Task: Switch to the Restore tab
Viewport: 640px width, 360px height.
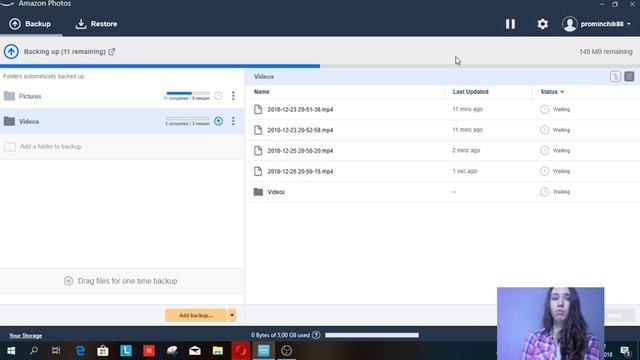Action: click(x=96, y=24)
